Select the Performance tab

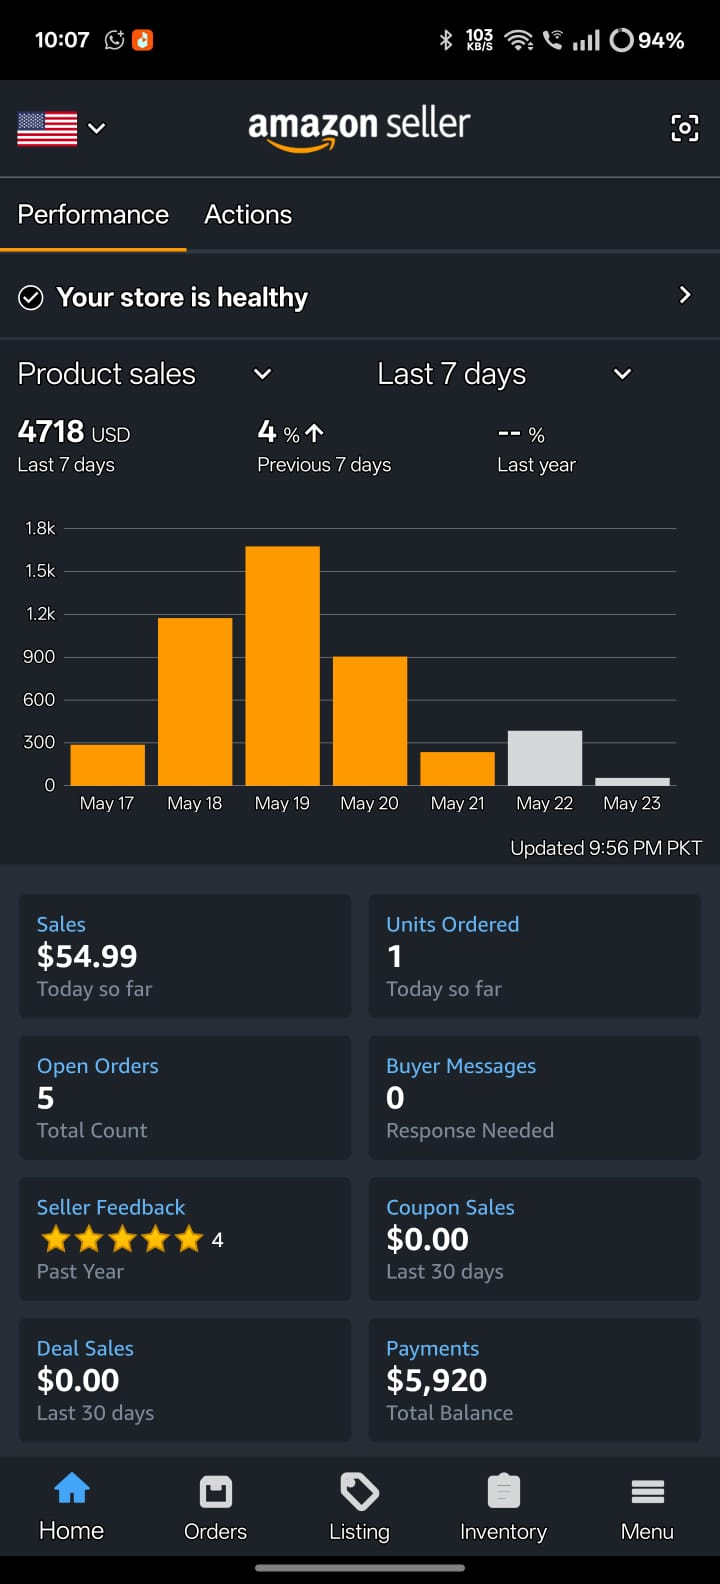[x=93, y=215]
